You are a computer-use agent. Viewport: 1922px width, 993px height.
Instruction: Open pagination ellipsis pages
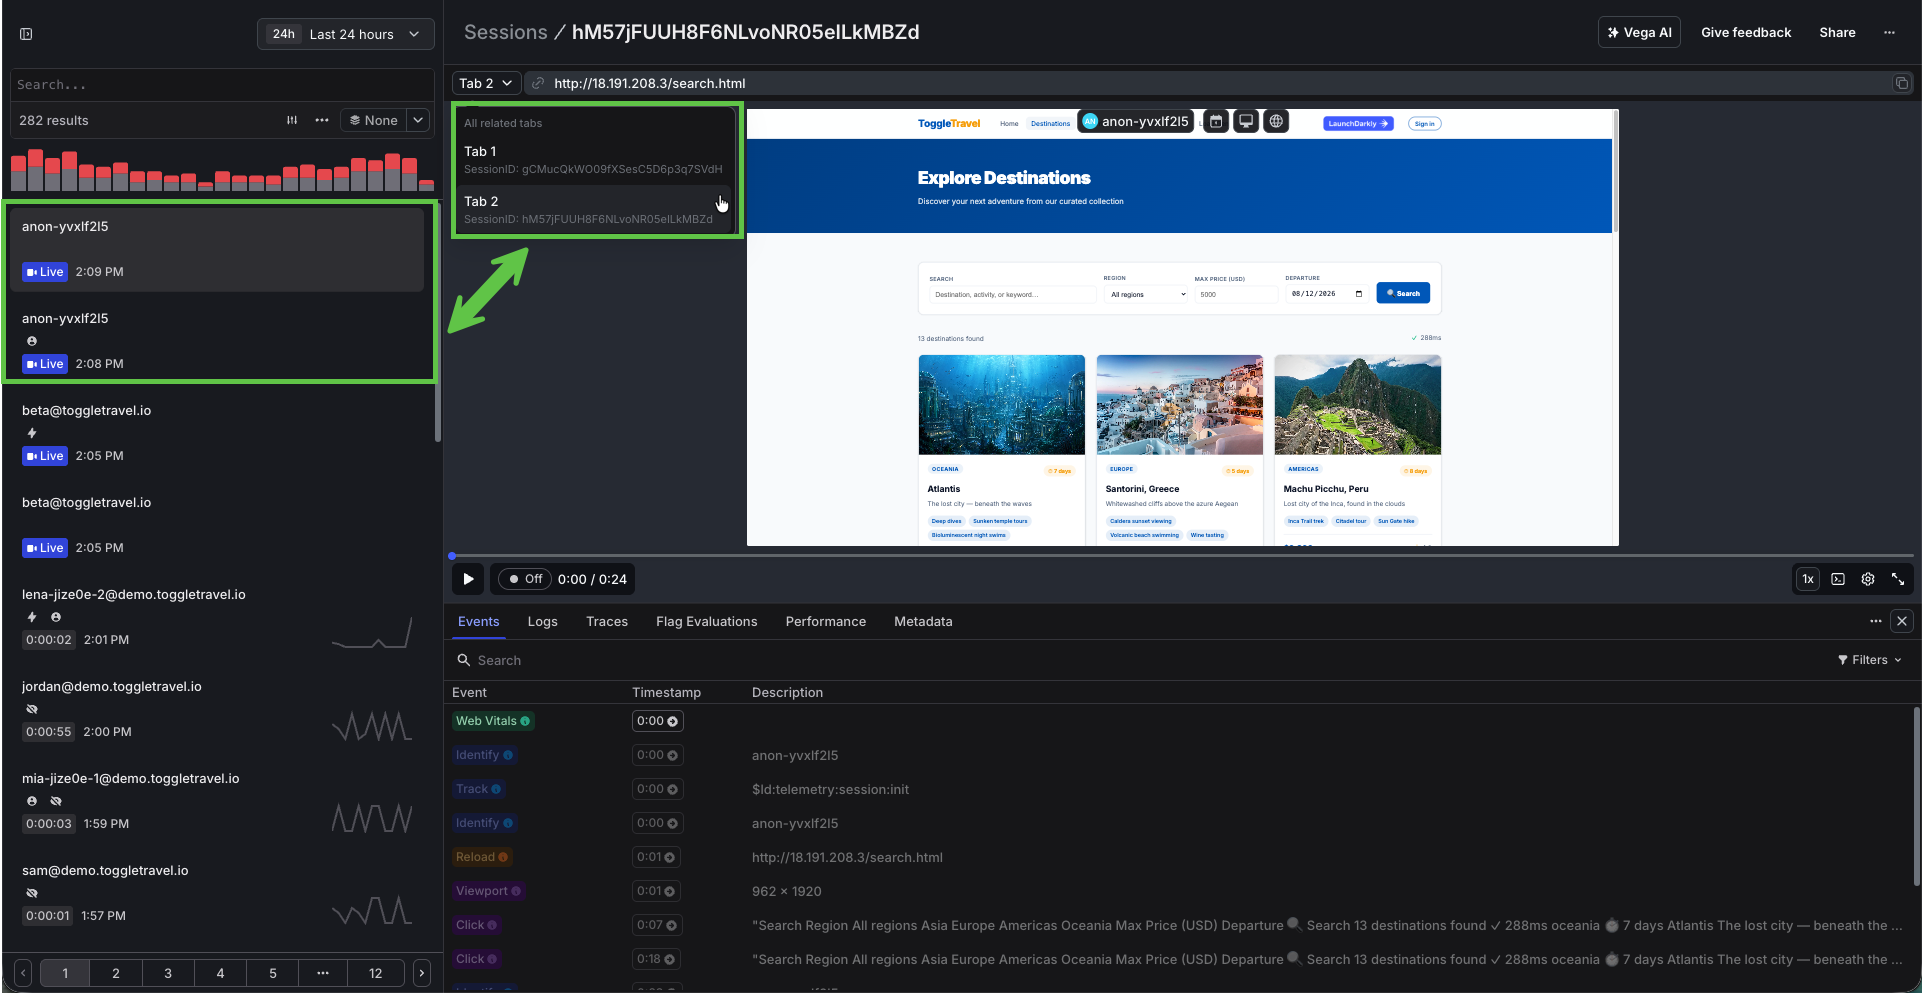point(323,973)
